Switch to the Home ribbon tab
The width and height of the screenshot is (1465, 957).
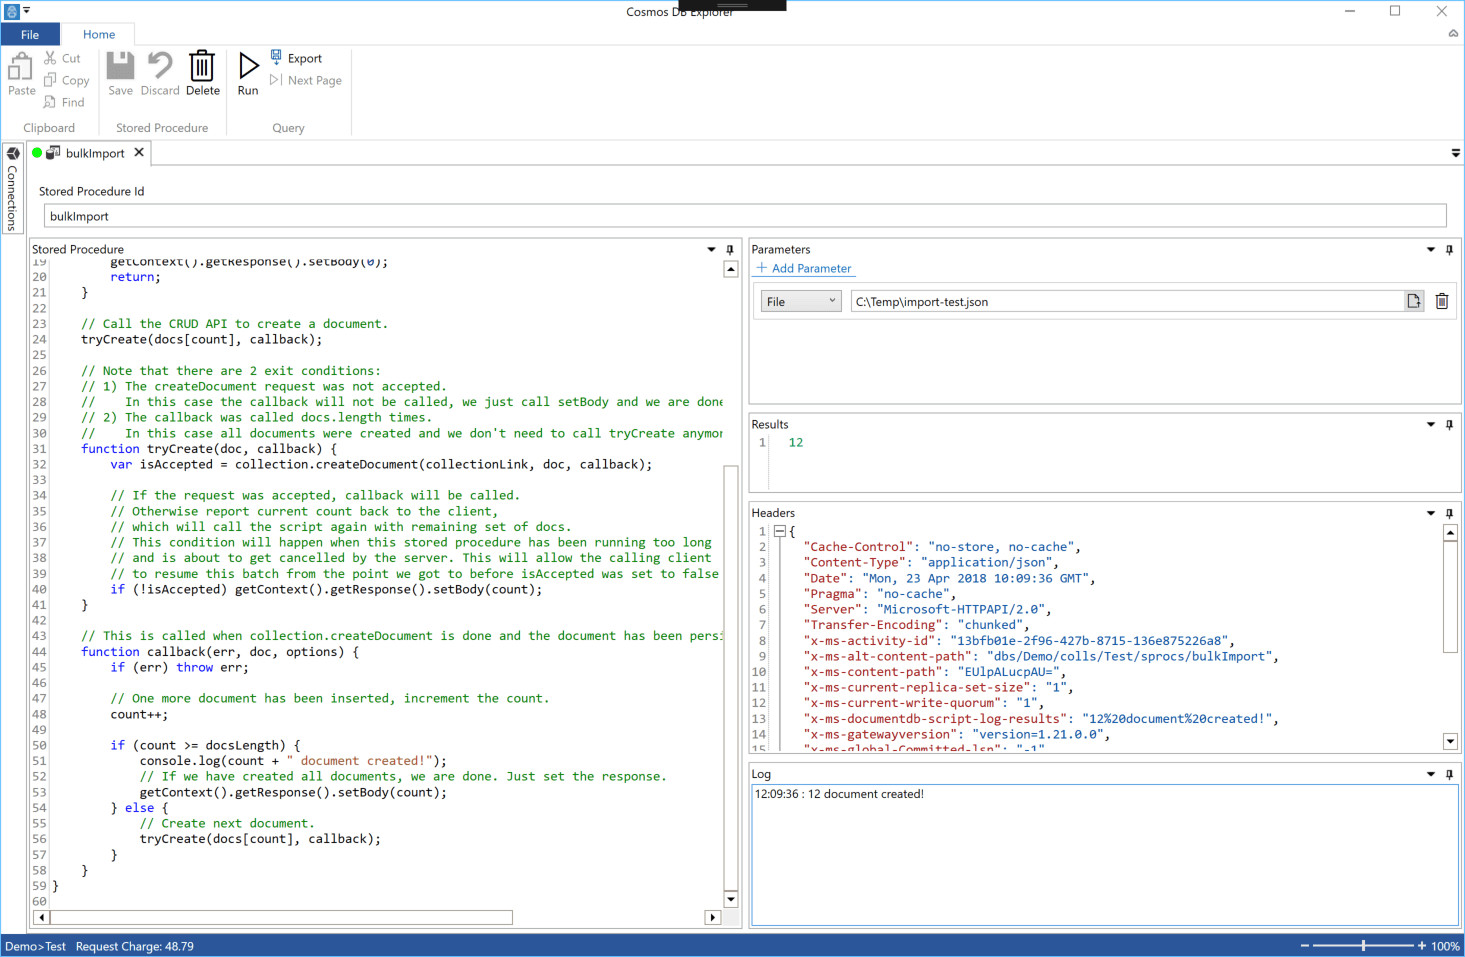pyautogui.click(x=99, y=34)
